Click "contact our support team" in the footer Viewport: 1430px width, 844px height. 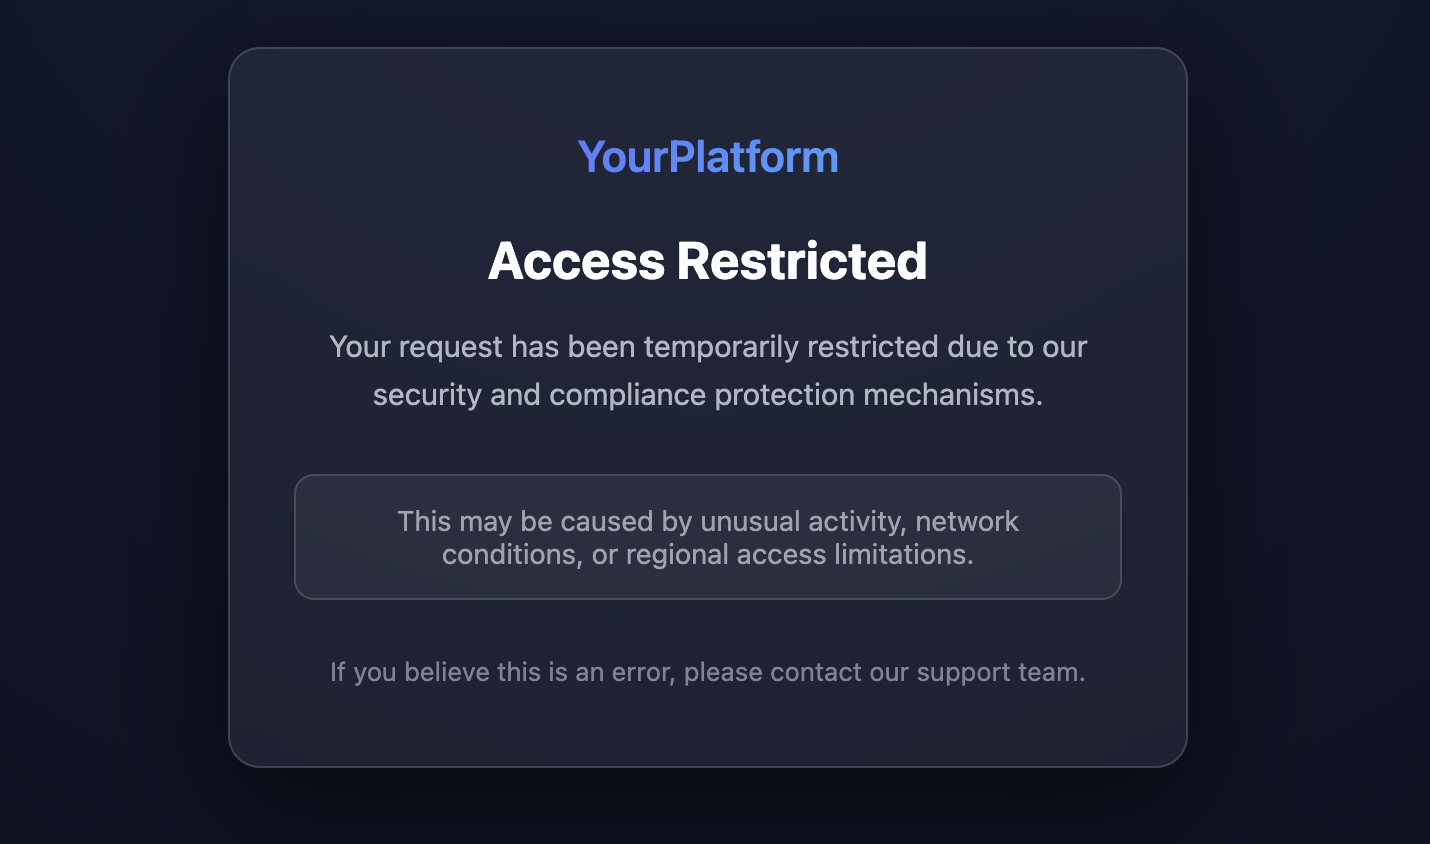(927, 672)
